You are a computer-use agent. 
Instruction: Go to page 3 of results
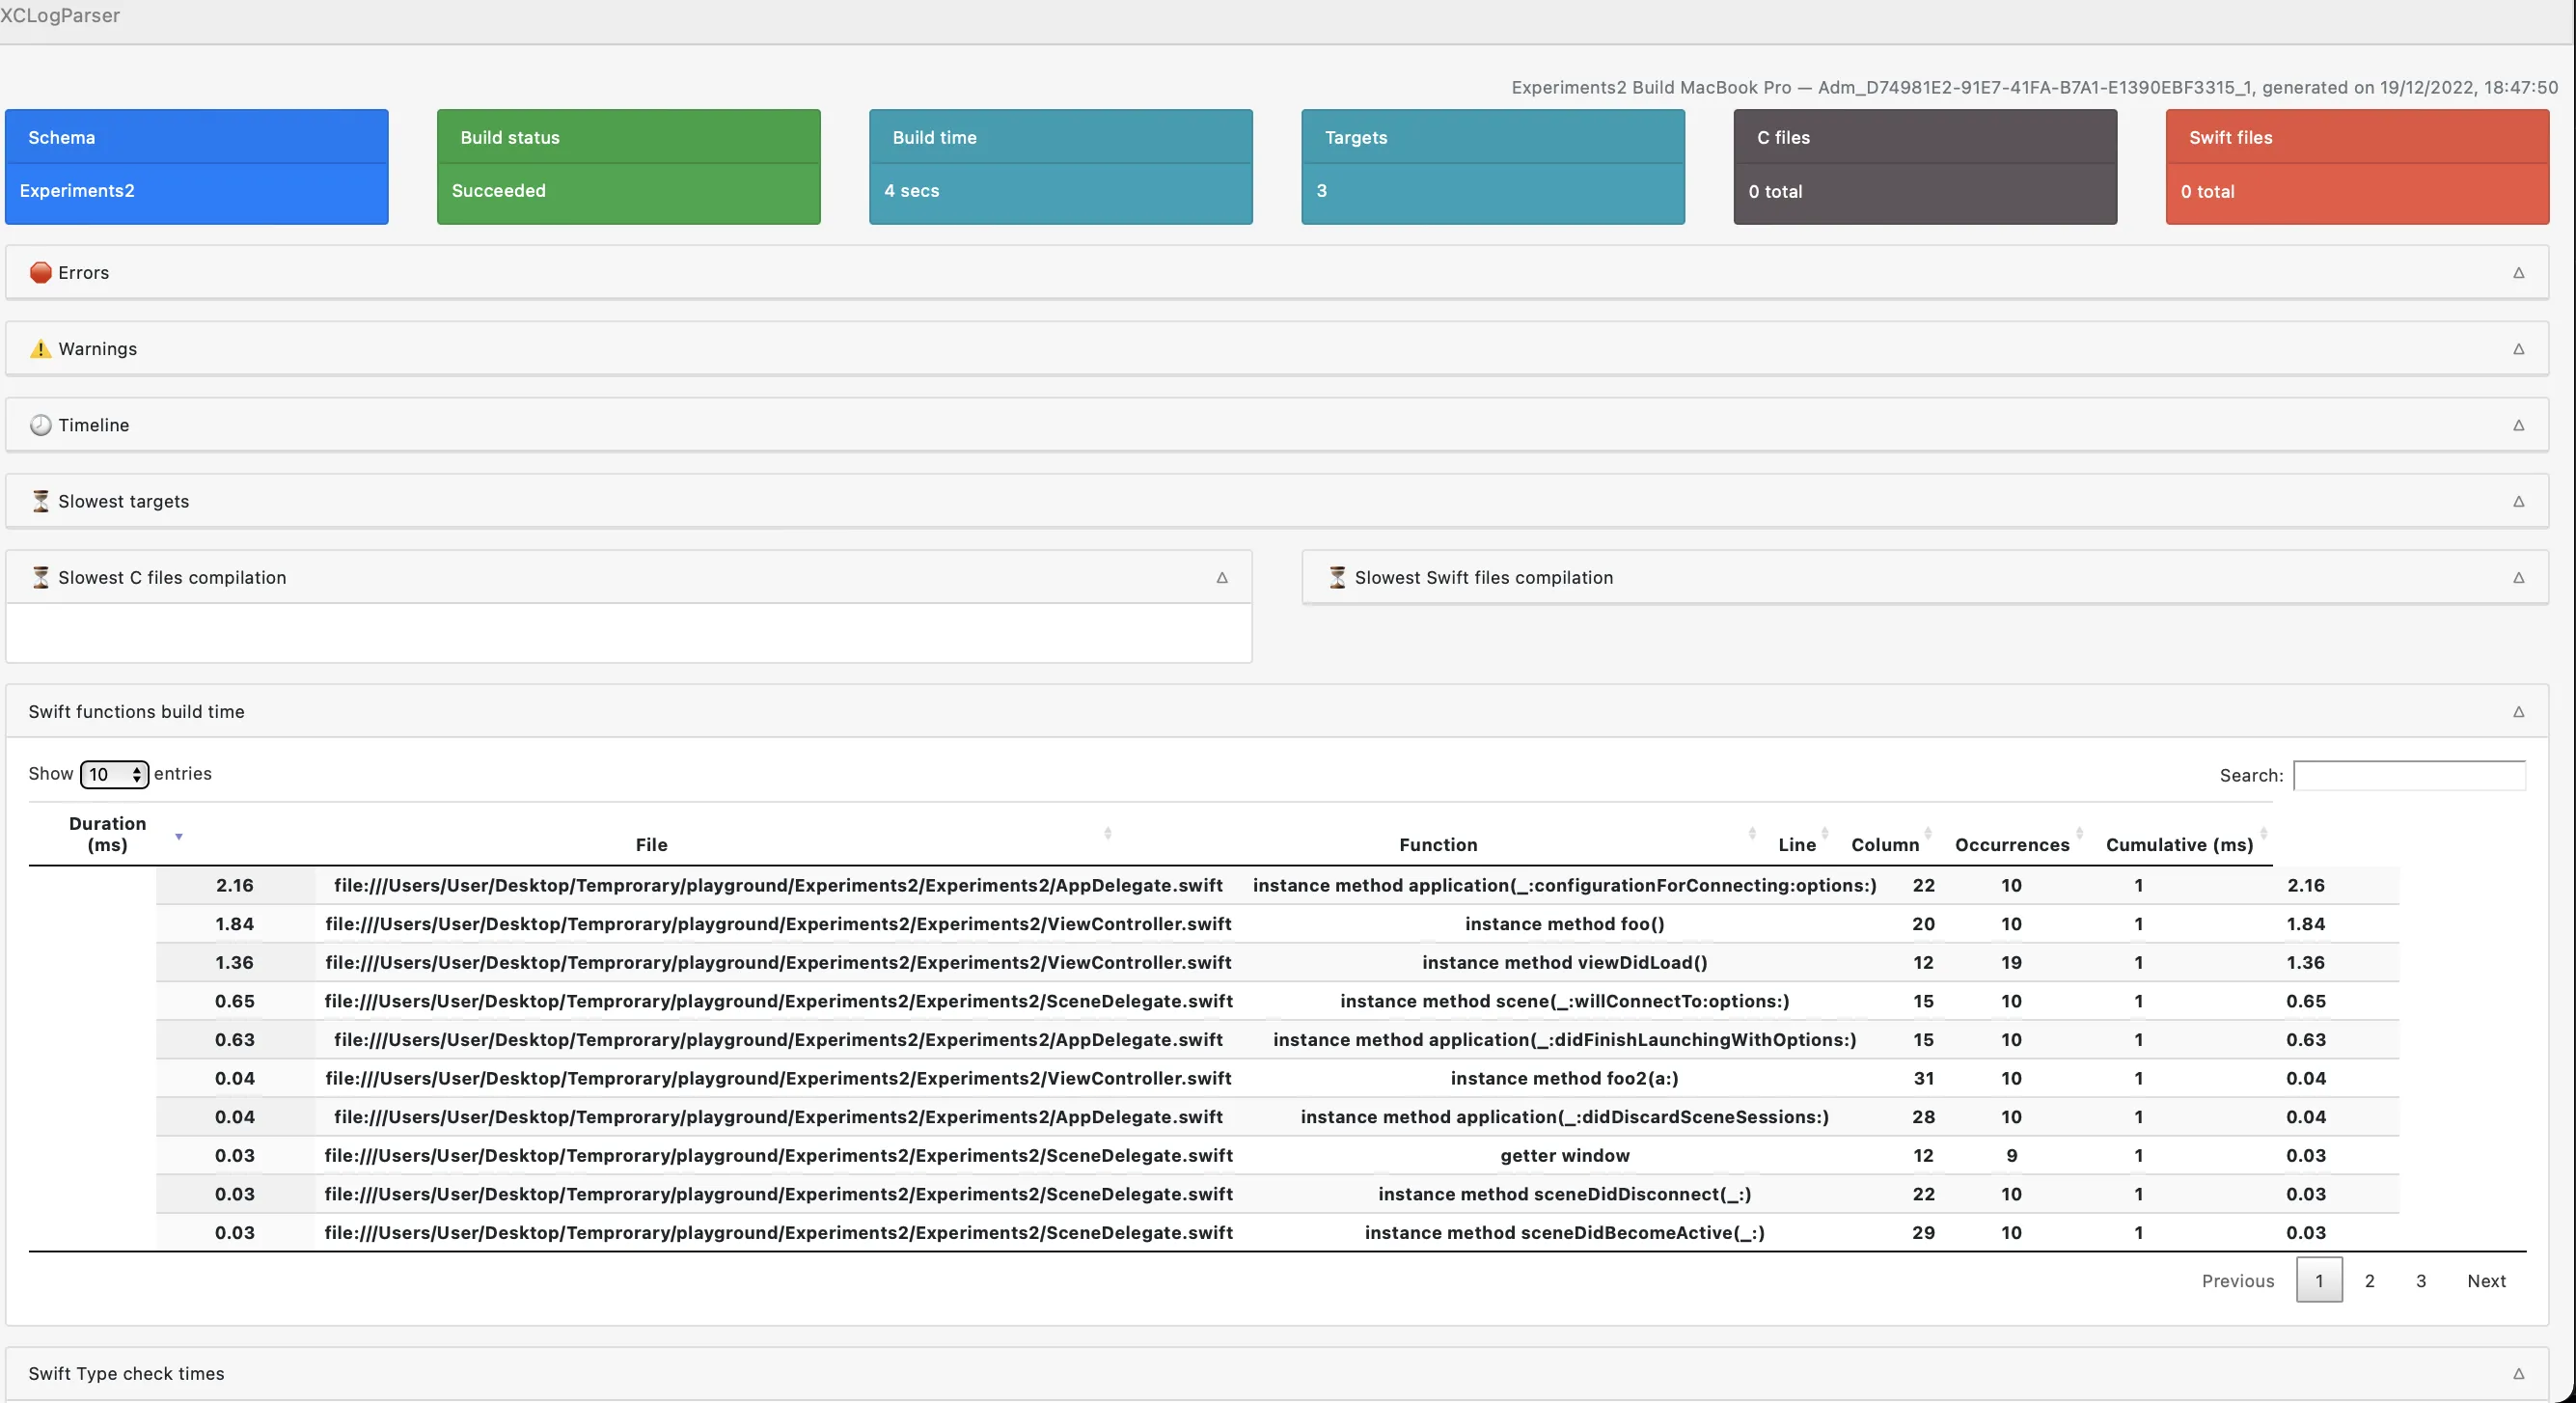(2421, 1281)
